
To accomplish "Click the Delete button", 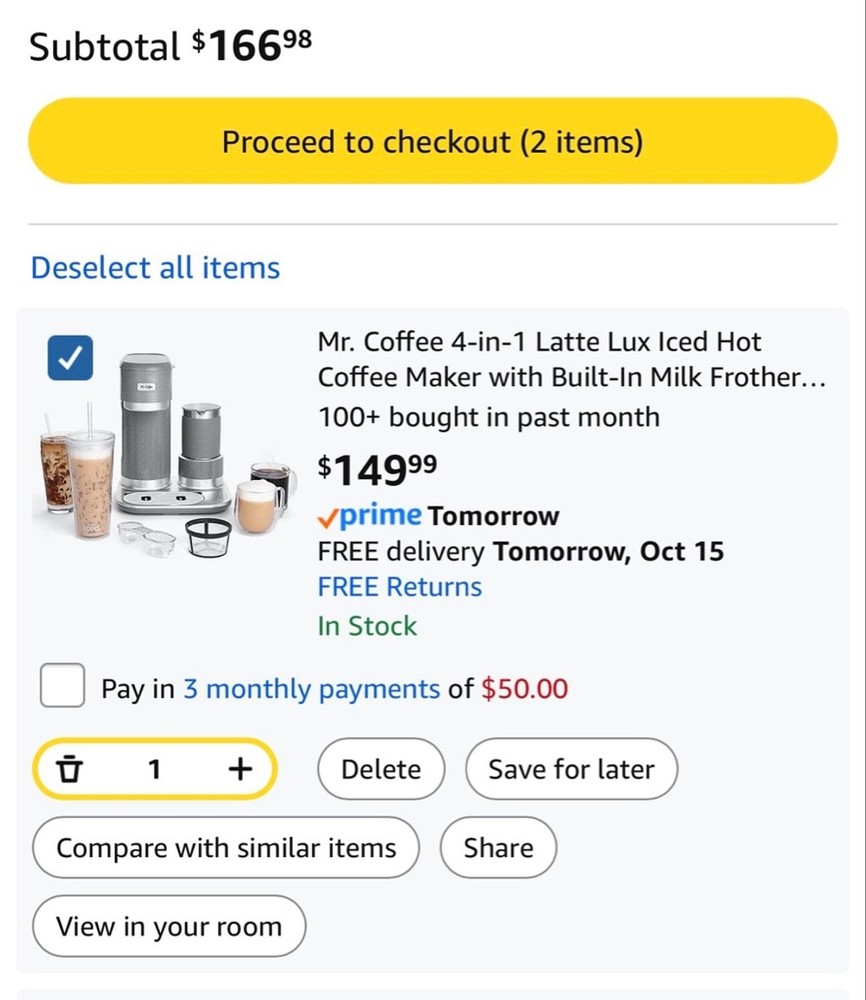I will tap(381, 769).
